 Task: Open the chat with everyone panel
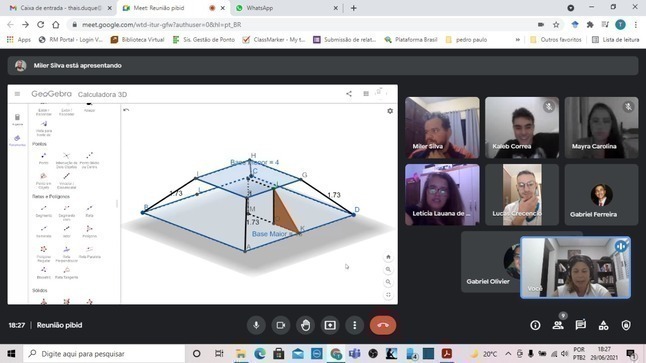click(581, 325)
